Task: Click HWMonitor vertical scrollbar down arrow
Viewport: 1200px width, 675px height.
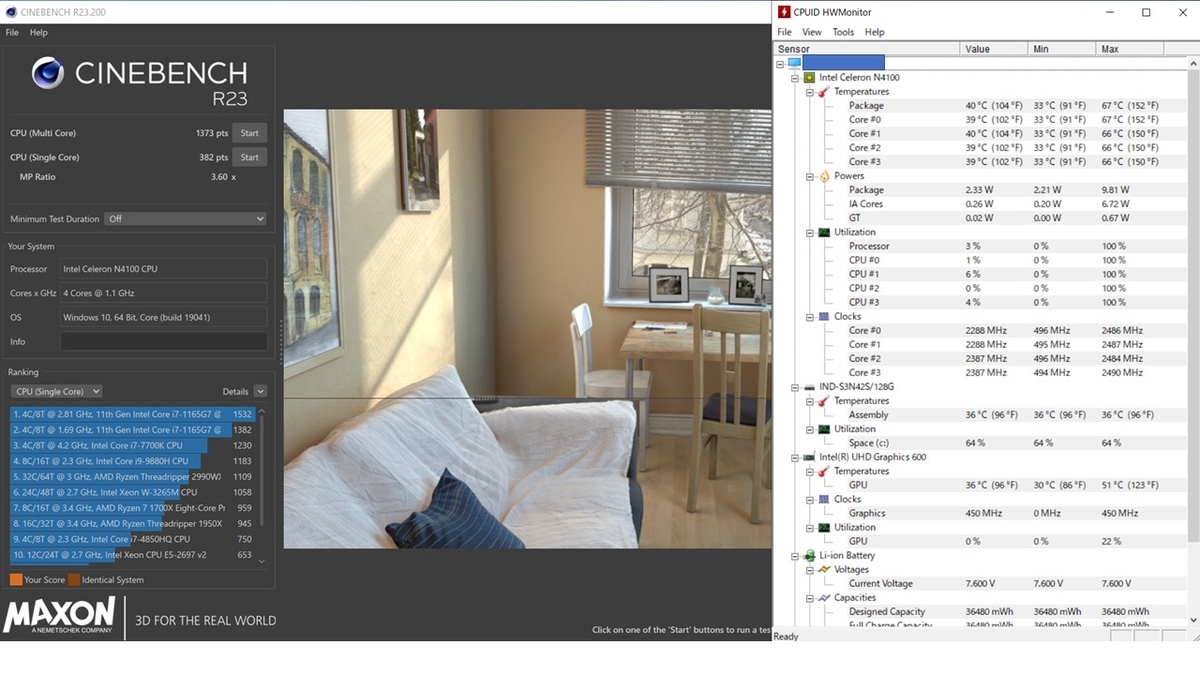Action: [1194, 620]
